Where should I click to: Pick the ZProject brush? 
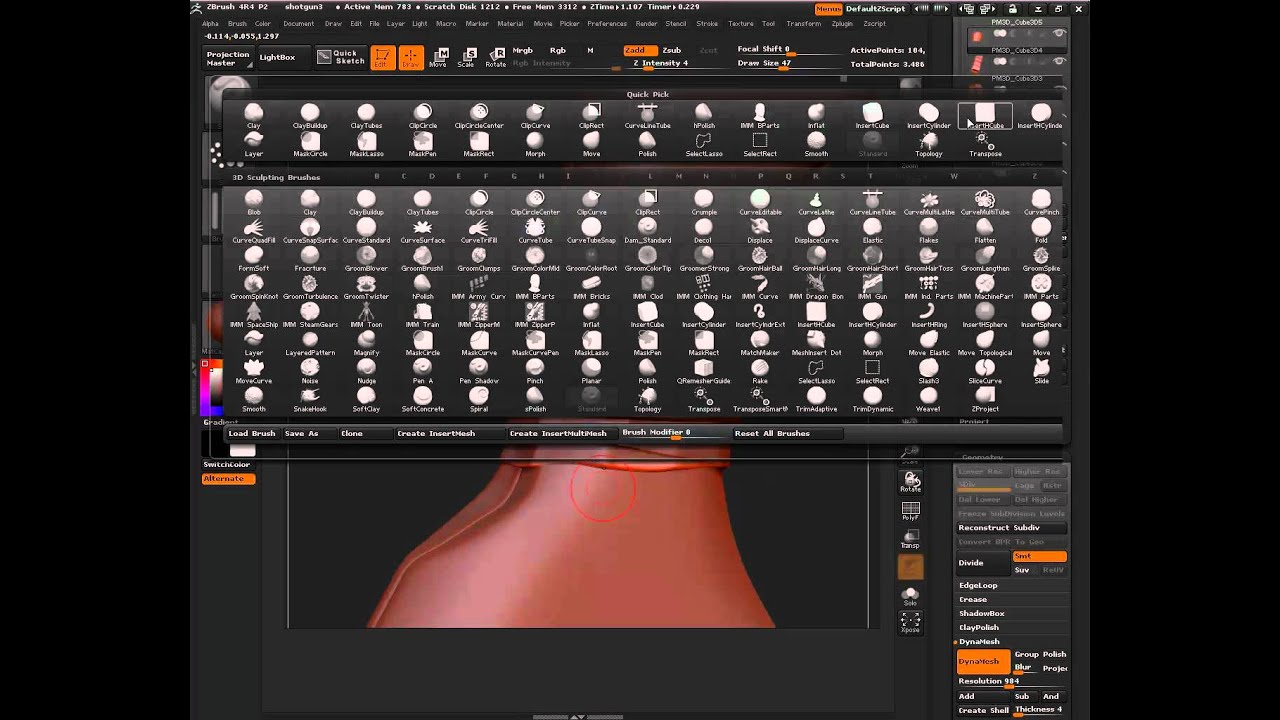pos(985,399)
